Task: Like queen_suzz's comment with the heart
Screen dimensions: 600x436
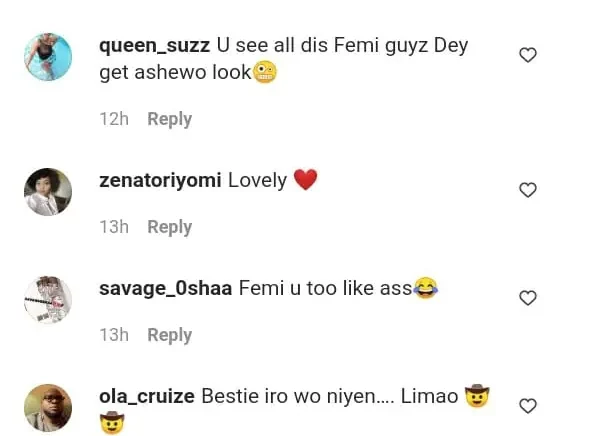Action: pos(528,55)
